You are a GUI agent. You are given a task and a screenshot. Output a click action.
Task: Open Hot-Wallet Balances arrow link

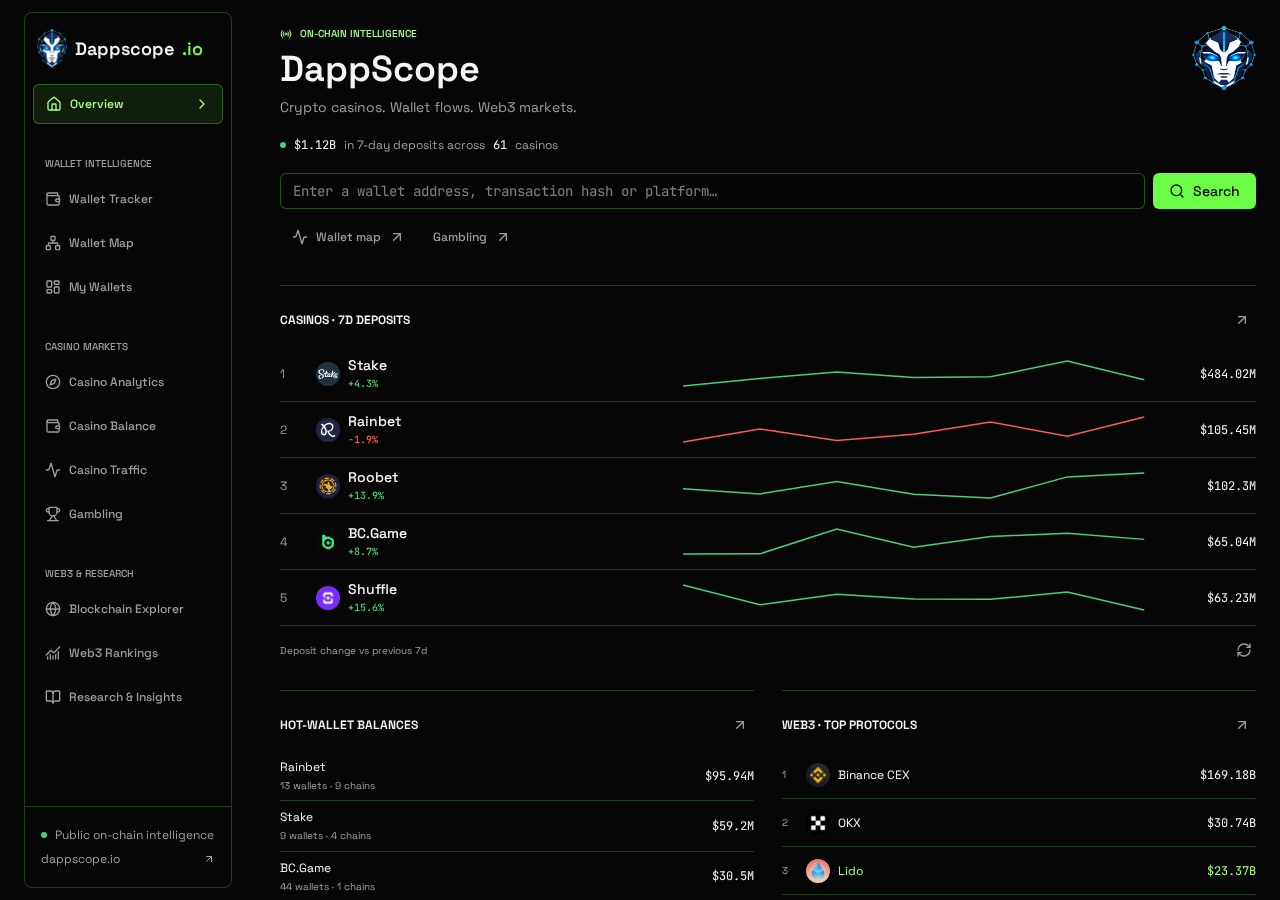tap(740, 725)
